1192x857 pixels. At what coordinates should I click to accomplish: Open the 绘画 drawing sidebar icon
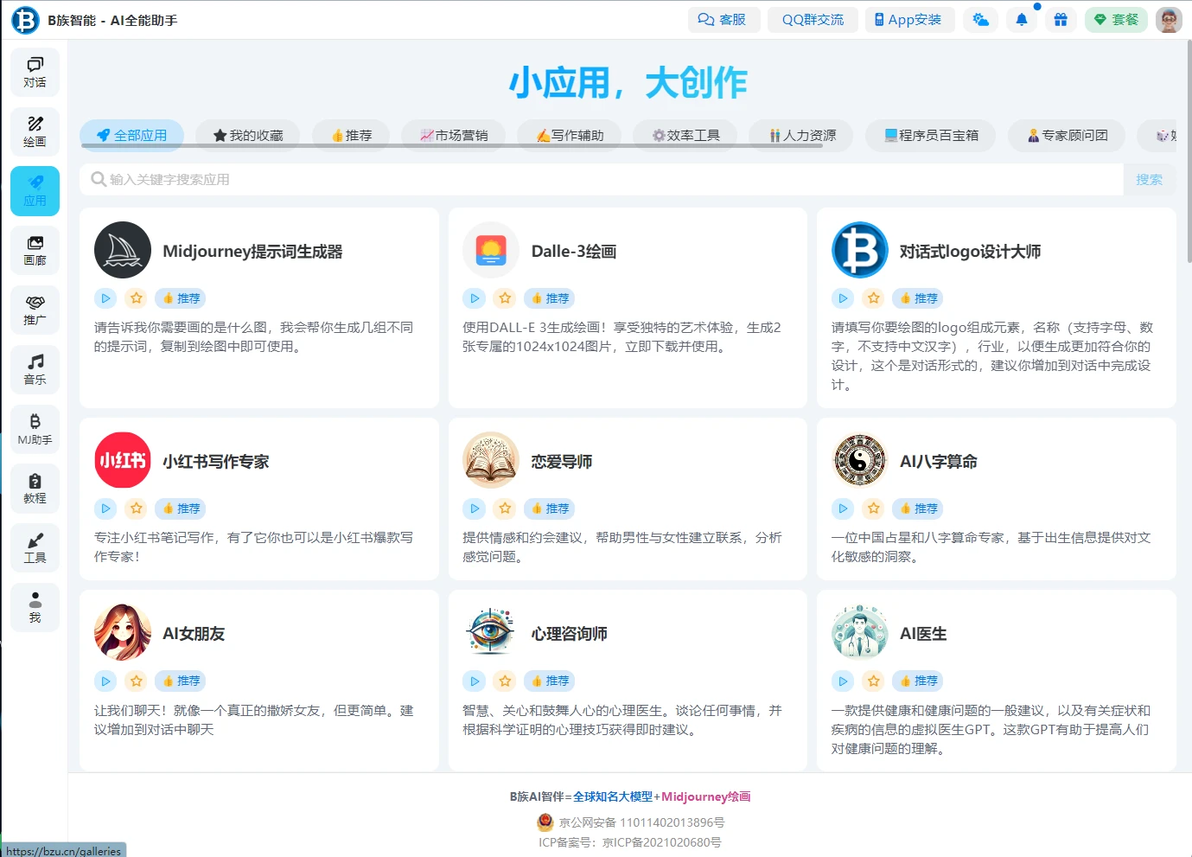coord(35,132)
